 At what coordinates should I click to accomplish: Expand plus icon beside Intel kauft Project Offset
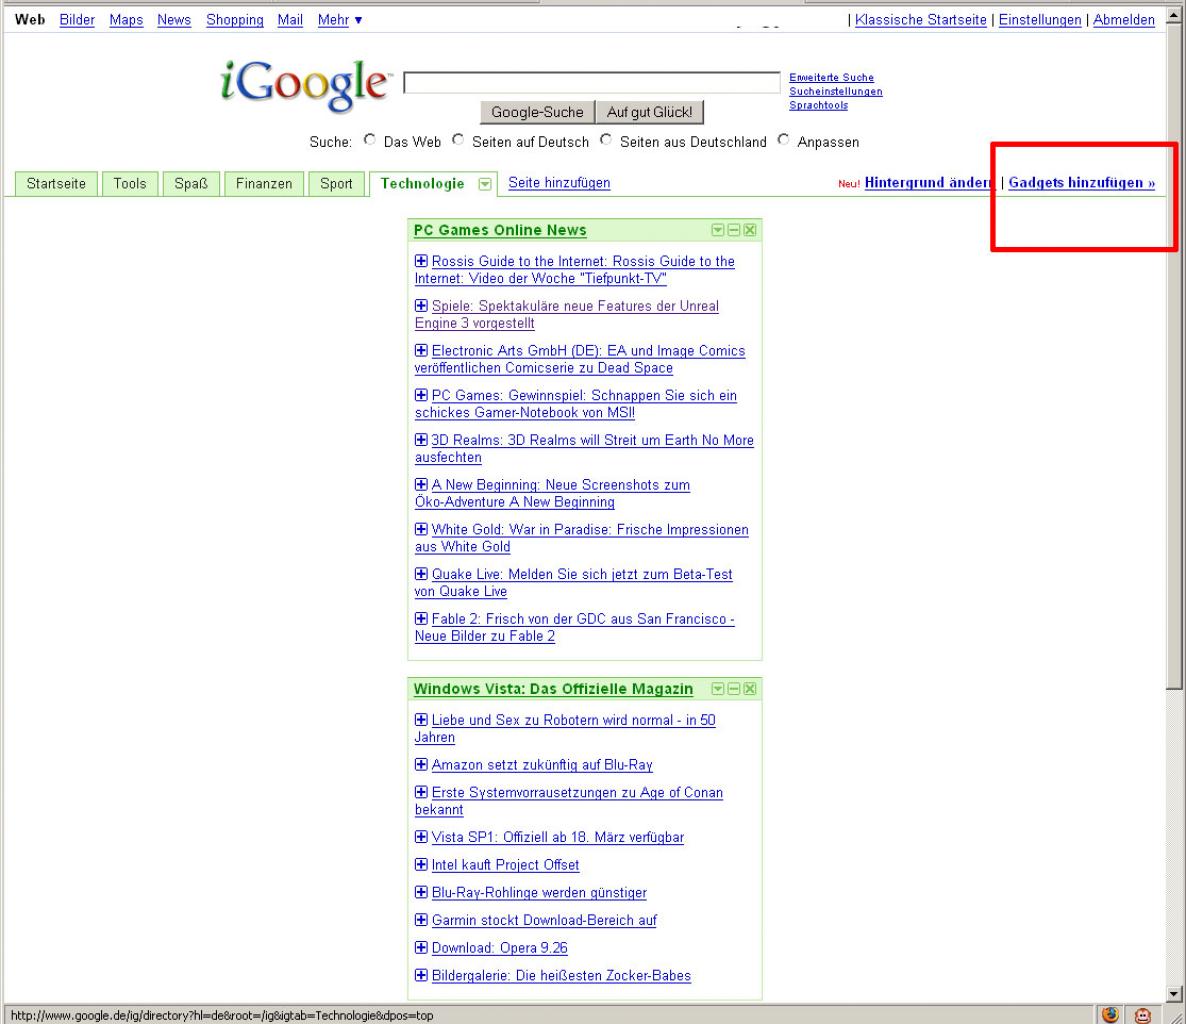coord(421,864)
